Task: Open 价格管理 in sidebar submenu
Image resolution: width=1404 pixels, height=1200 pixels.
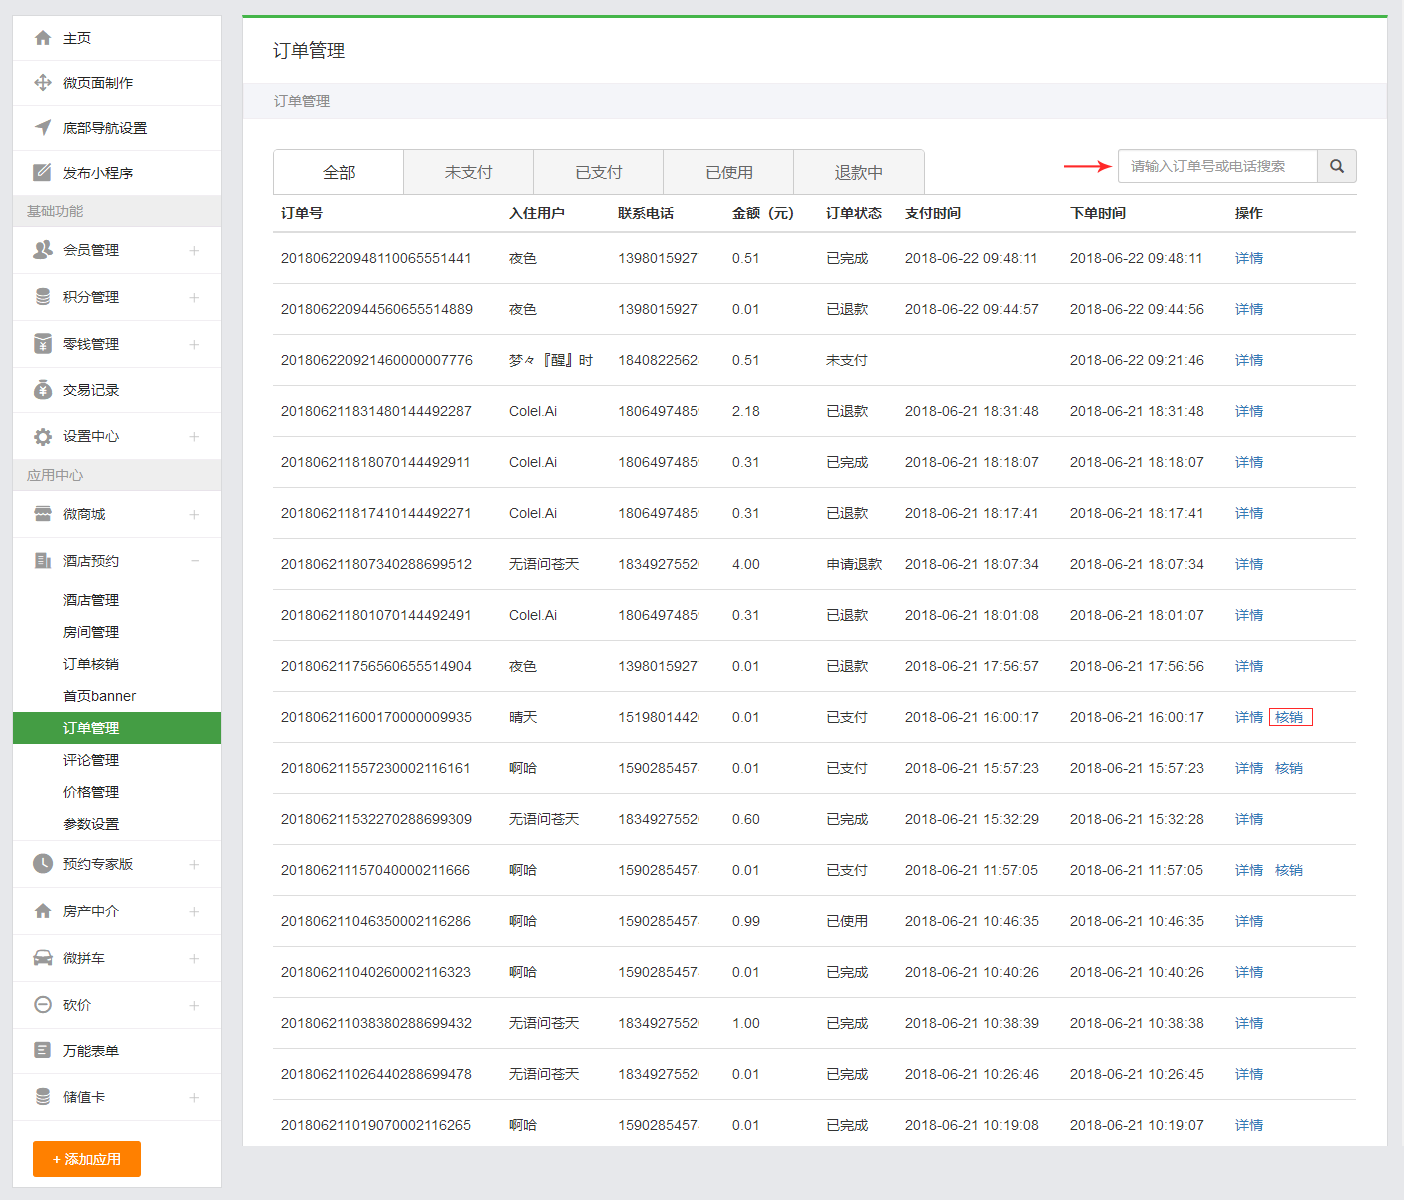Action: tap(91, 792)
